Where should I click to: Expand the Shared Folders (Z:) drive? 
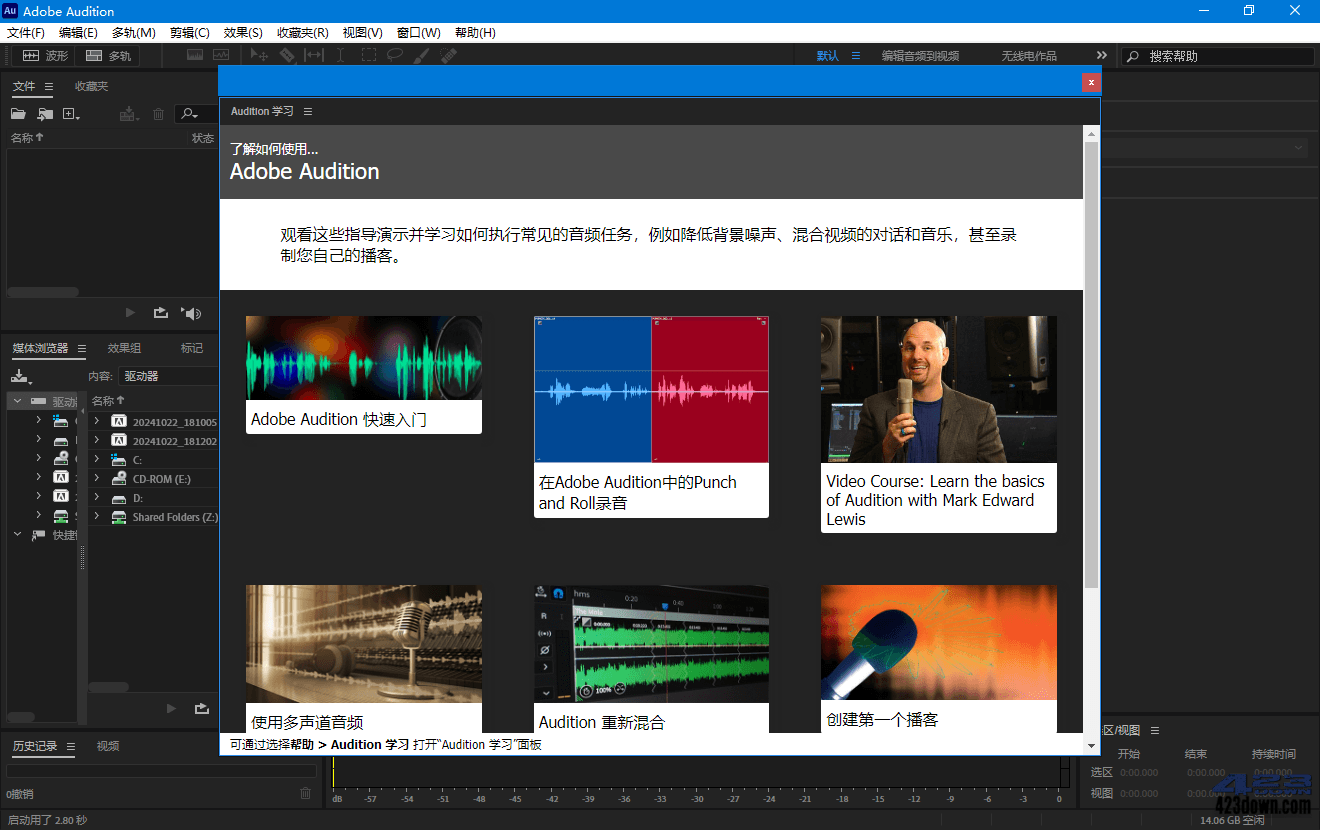tap(96, 517)
